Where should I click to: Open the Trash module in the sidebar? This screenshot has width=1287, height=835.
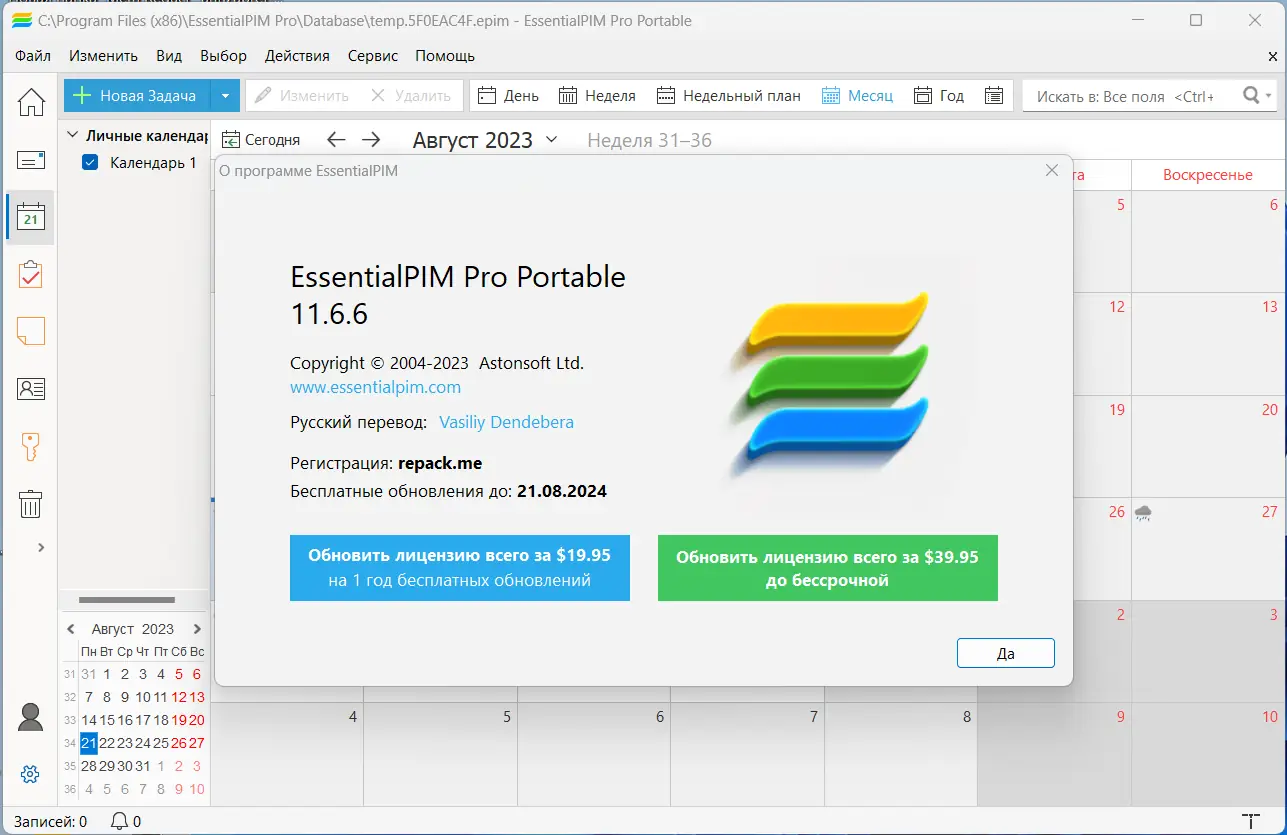click(x=31, y=504)
